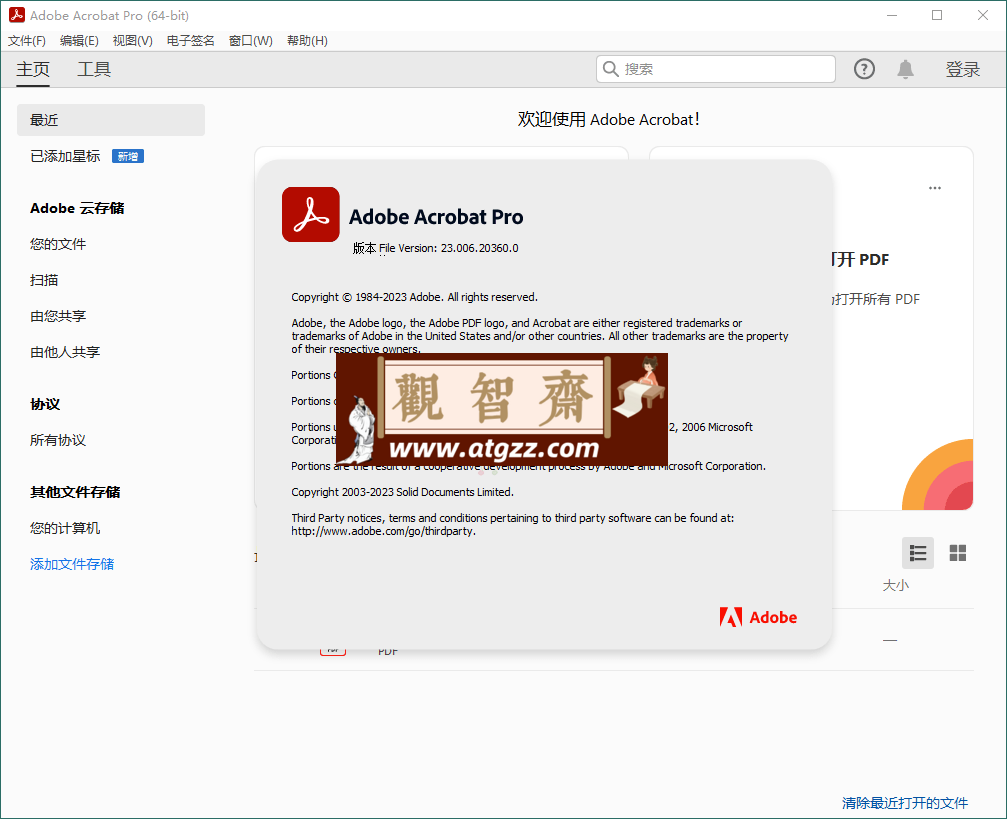Focus the 搜索 search field
The width and height of the screenshot is (1007, 819).
(715, 69)
